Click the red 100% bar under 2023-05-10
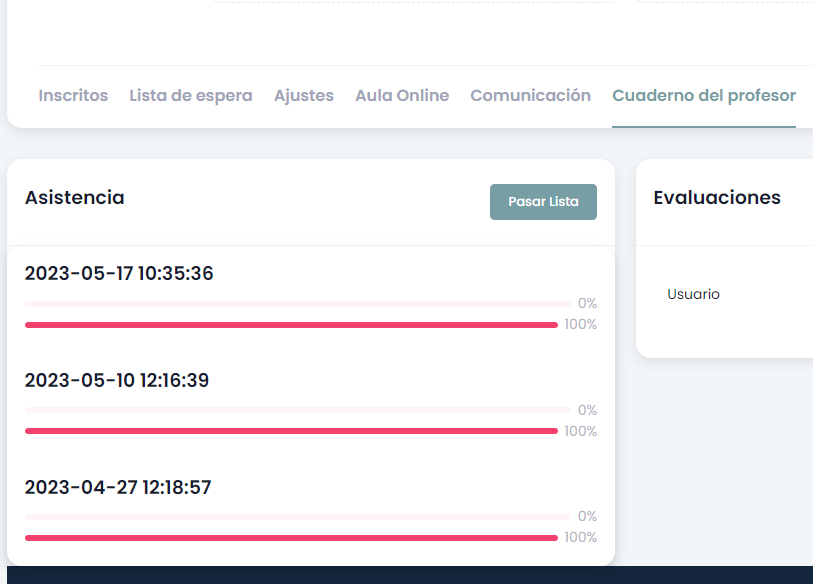The height and width of the screenshot is (584, 813). coord(291,431)
